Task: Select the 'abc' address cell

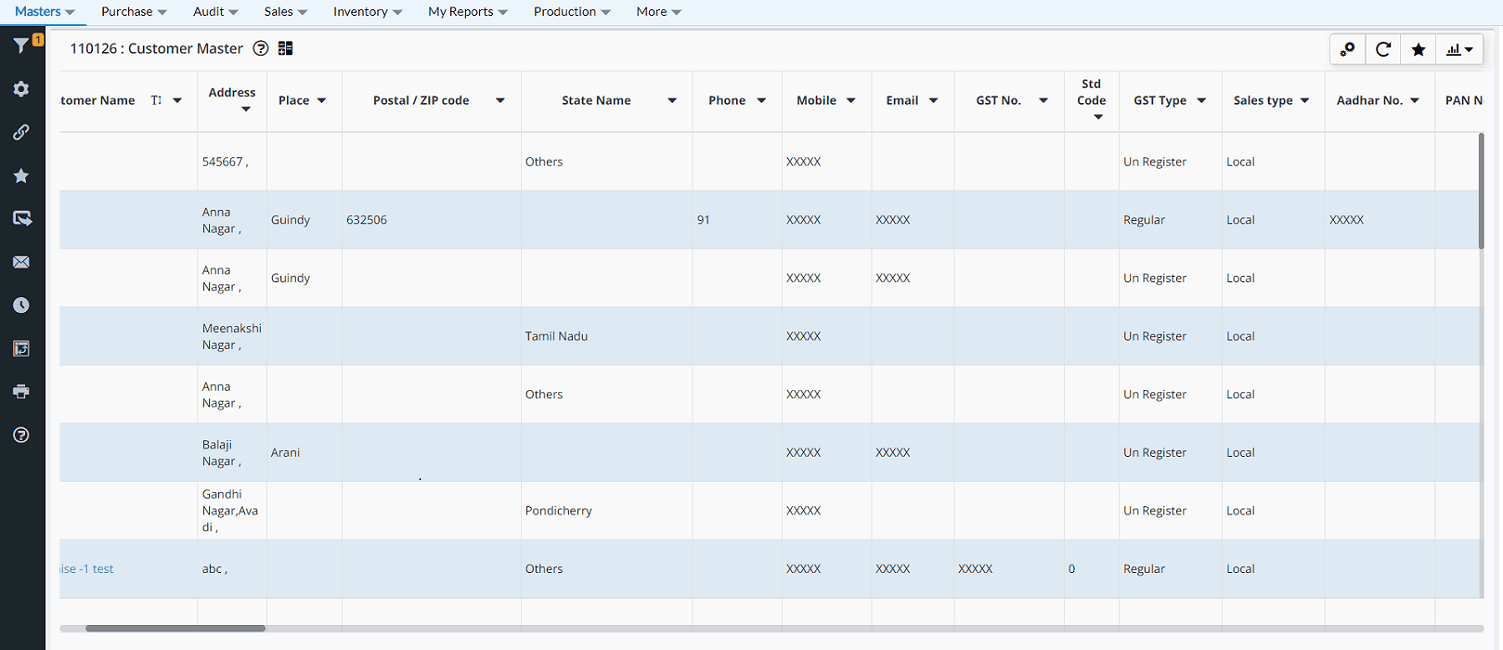Action: click(232, 569)
